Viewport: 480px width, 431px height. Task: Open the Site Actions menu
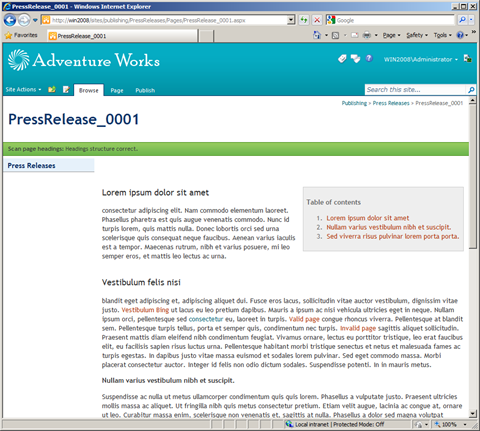(23, 89)
